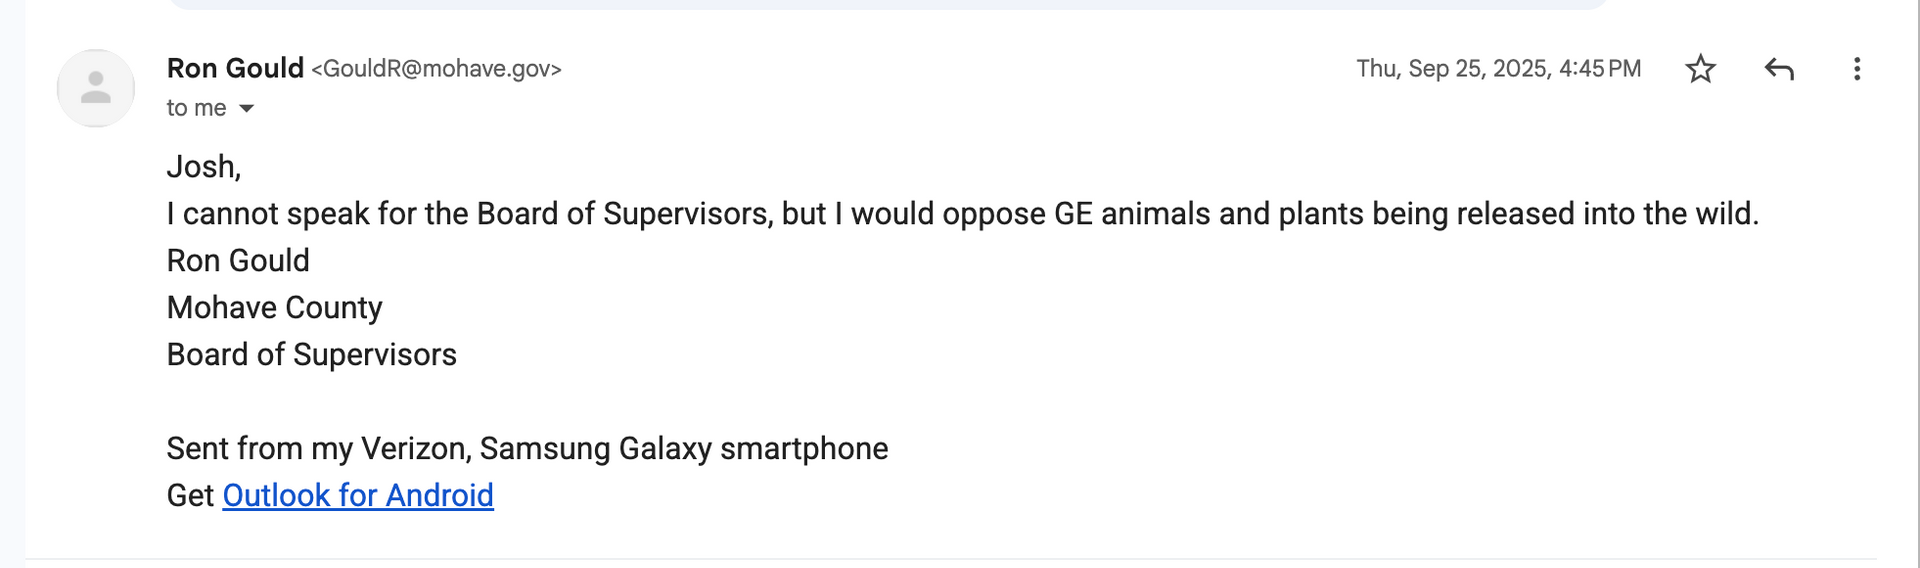Click the "Mohave County" signature line
The image size is (1920, 568).
[275, 308]
